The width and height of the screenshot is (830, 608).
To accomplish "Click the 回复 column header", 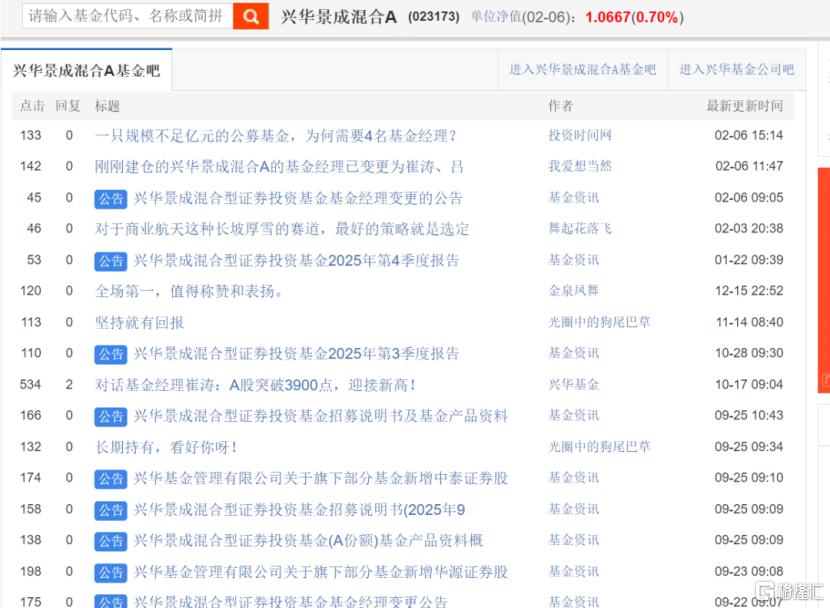I will 68,106.
